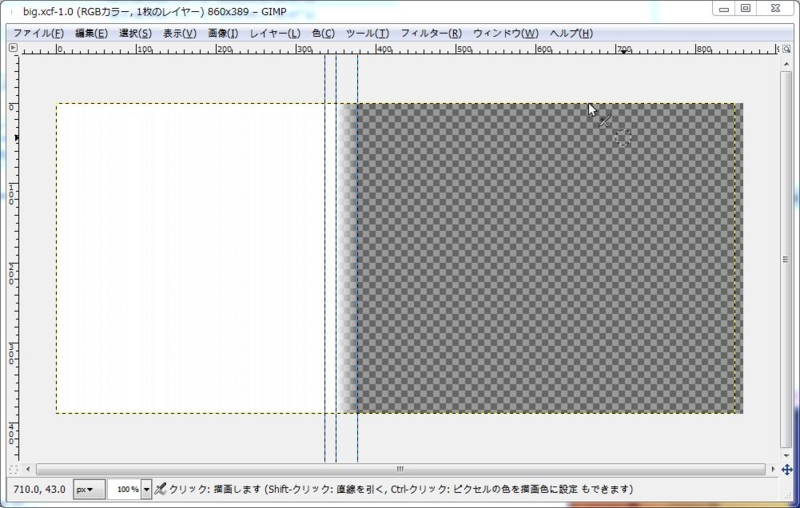
Task: Open the 表示(V) menu
Action: tap(180, 34)
